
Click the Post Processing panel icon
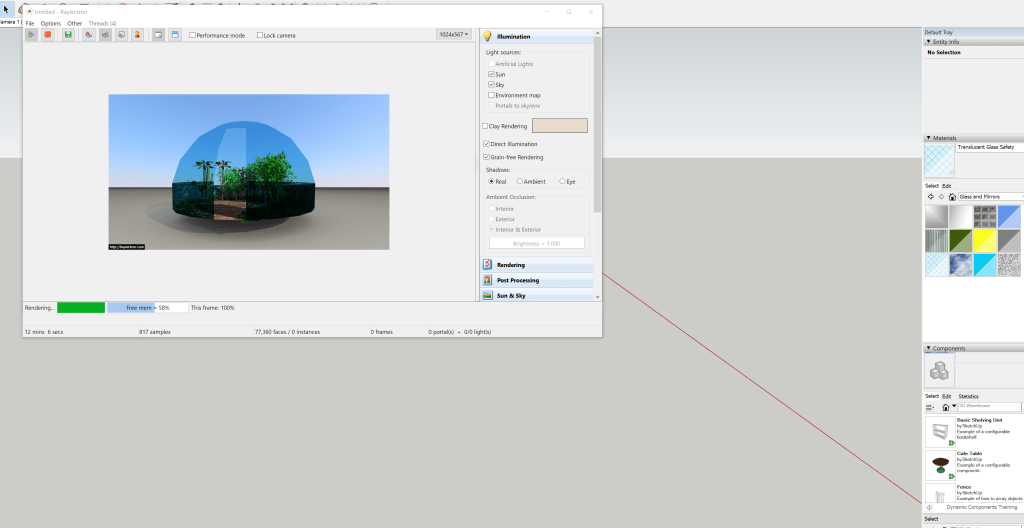(487, 280)
